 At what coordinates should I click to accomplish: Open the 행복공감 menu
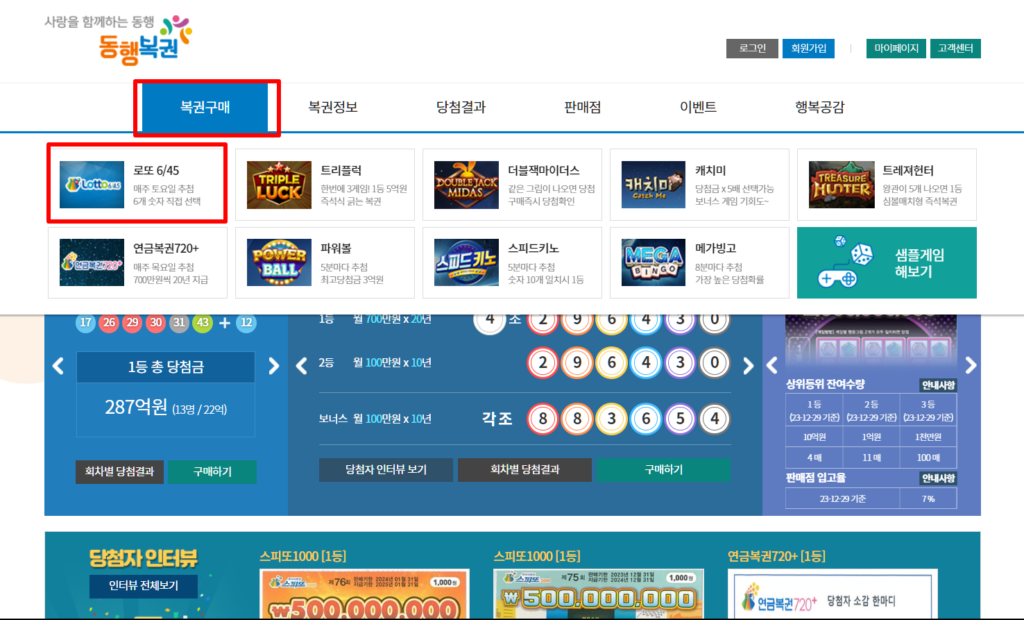tap(820, 107)
